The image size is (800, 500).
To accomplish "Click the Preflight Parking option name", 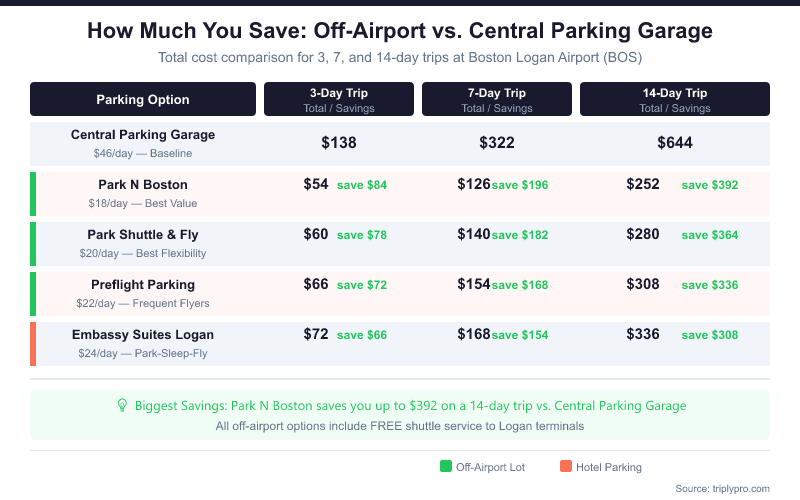I will tap(143, 285).
